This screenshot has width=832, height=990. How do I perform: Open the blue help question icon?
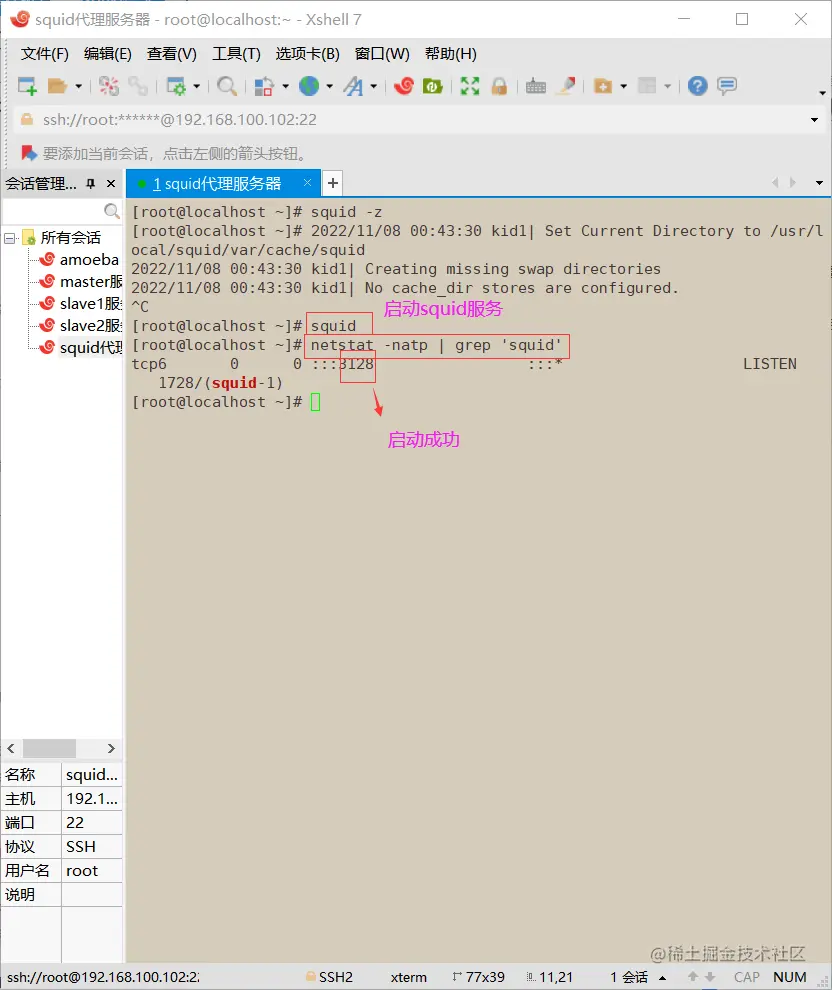coord(698,86)
